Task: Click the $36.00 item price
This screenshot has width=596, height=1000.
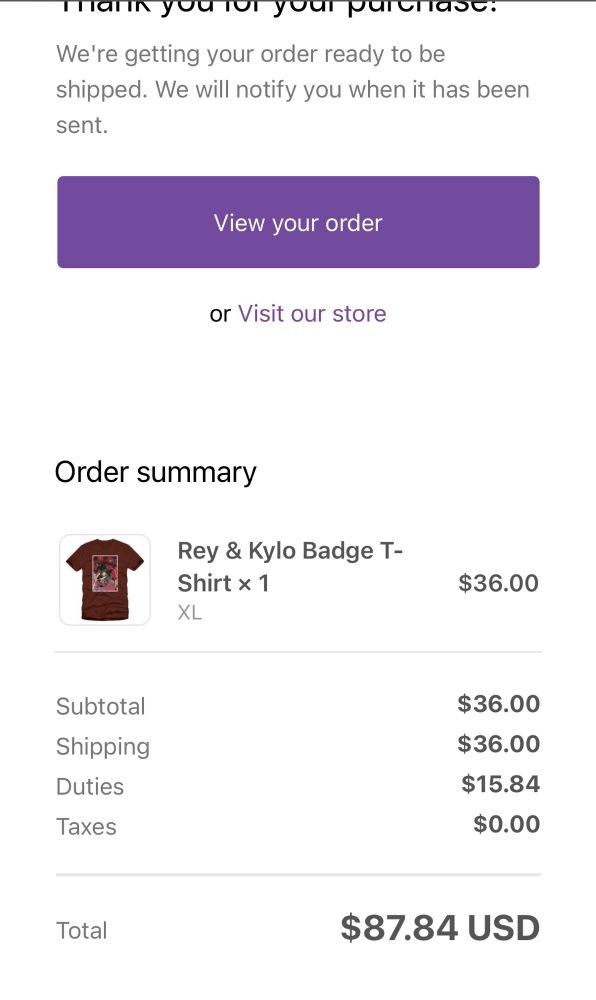Action: [498, 583]
